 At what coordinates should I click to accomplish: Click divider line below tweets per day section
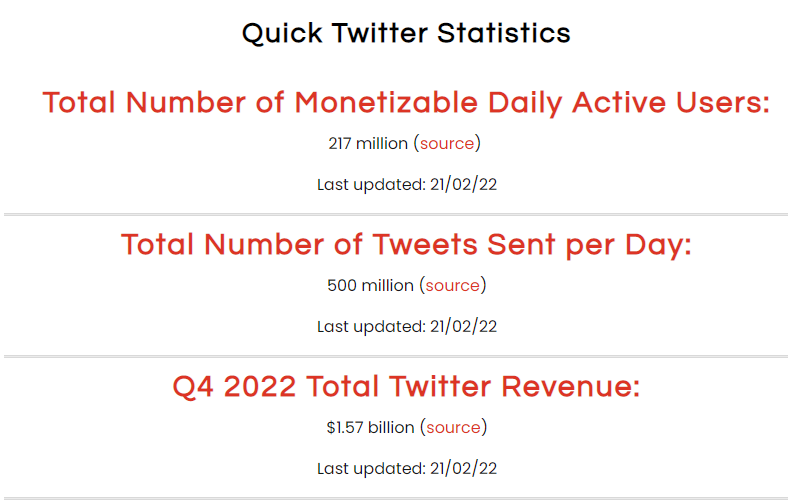tap(396, 356)
